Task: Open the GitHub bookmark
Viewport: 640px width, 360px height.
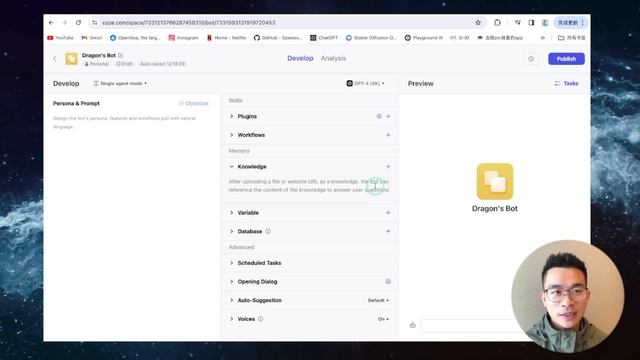Action: (278, 38)
